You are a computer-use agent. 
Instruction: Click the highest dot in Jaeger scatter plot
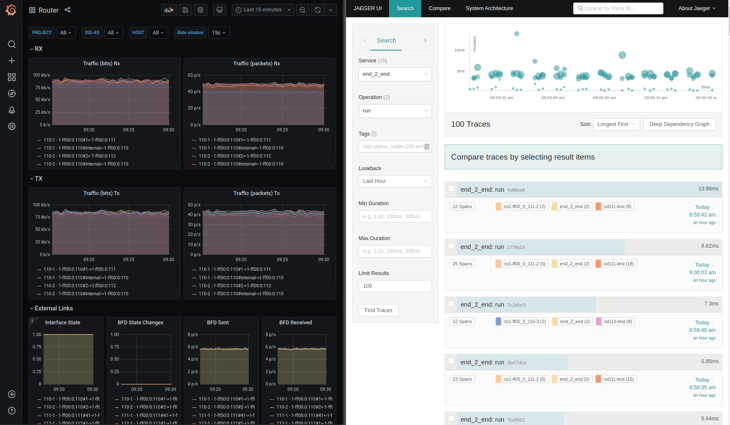[516, 34]
